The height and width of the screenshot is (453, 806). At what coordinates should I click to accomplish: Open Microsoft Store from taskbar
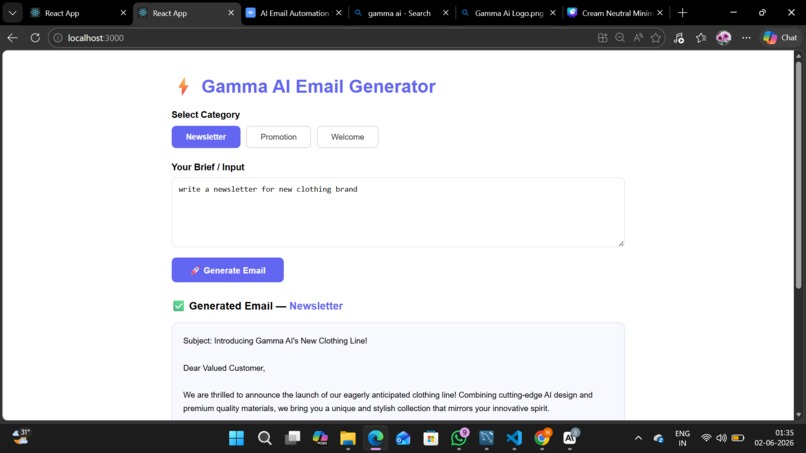click(431, 438)
